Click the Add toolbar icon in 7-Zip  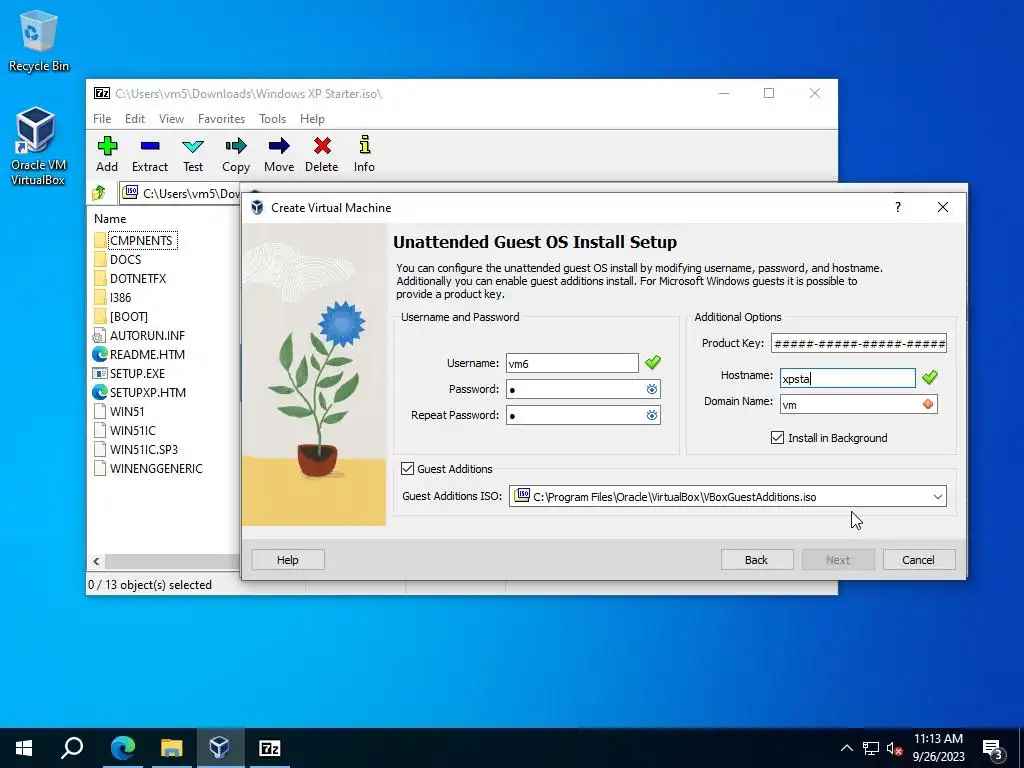pos(107,155)
